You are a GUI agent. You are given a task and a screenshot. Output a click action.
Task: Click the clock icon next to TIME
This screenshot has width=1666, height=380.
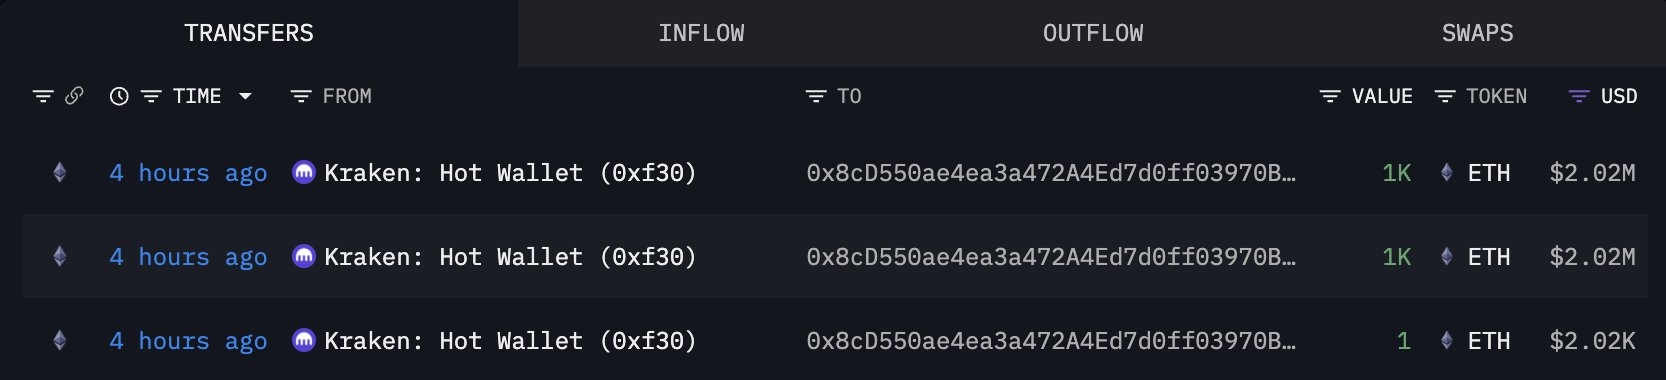(119, 96)
